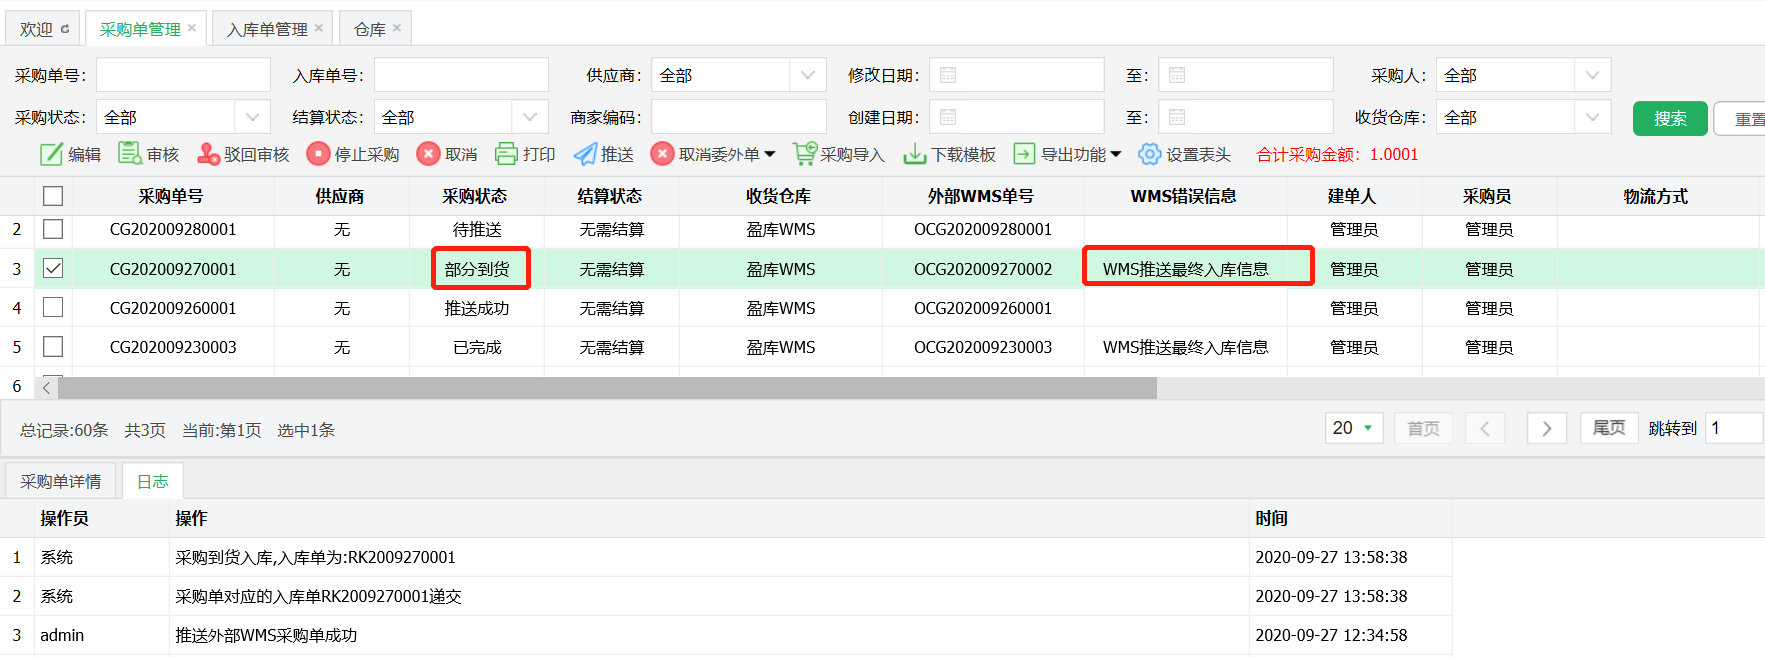Click the 外部WMS单号 column header
Viewport: 1765px width, 657px height.
click(x=980, y=196)
